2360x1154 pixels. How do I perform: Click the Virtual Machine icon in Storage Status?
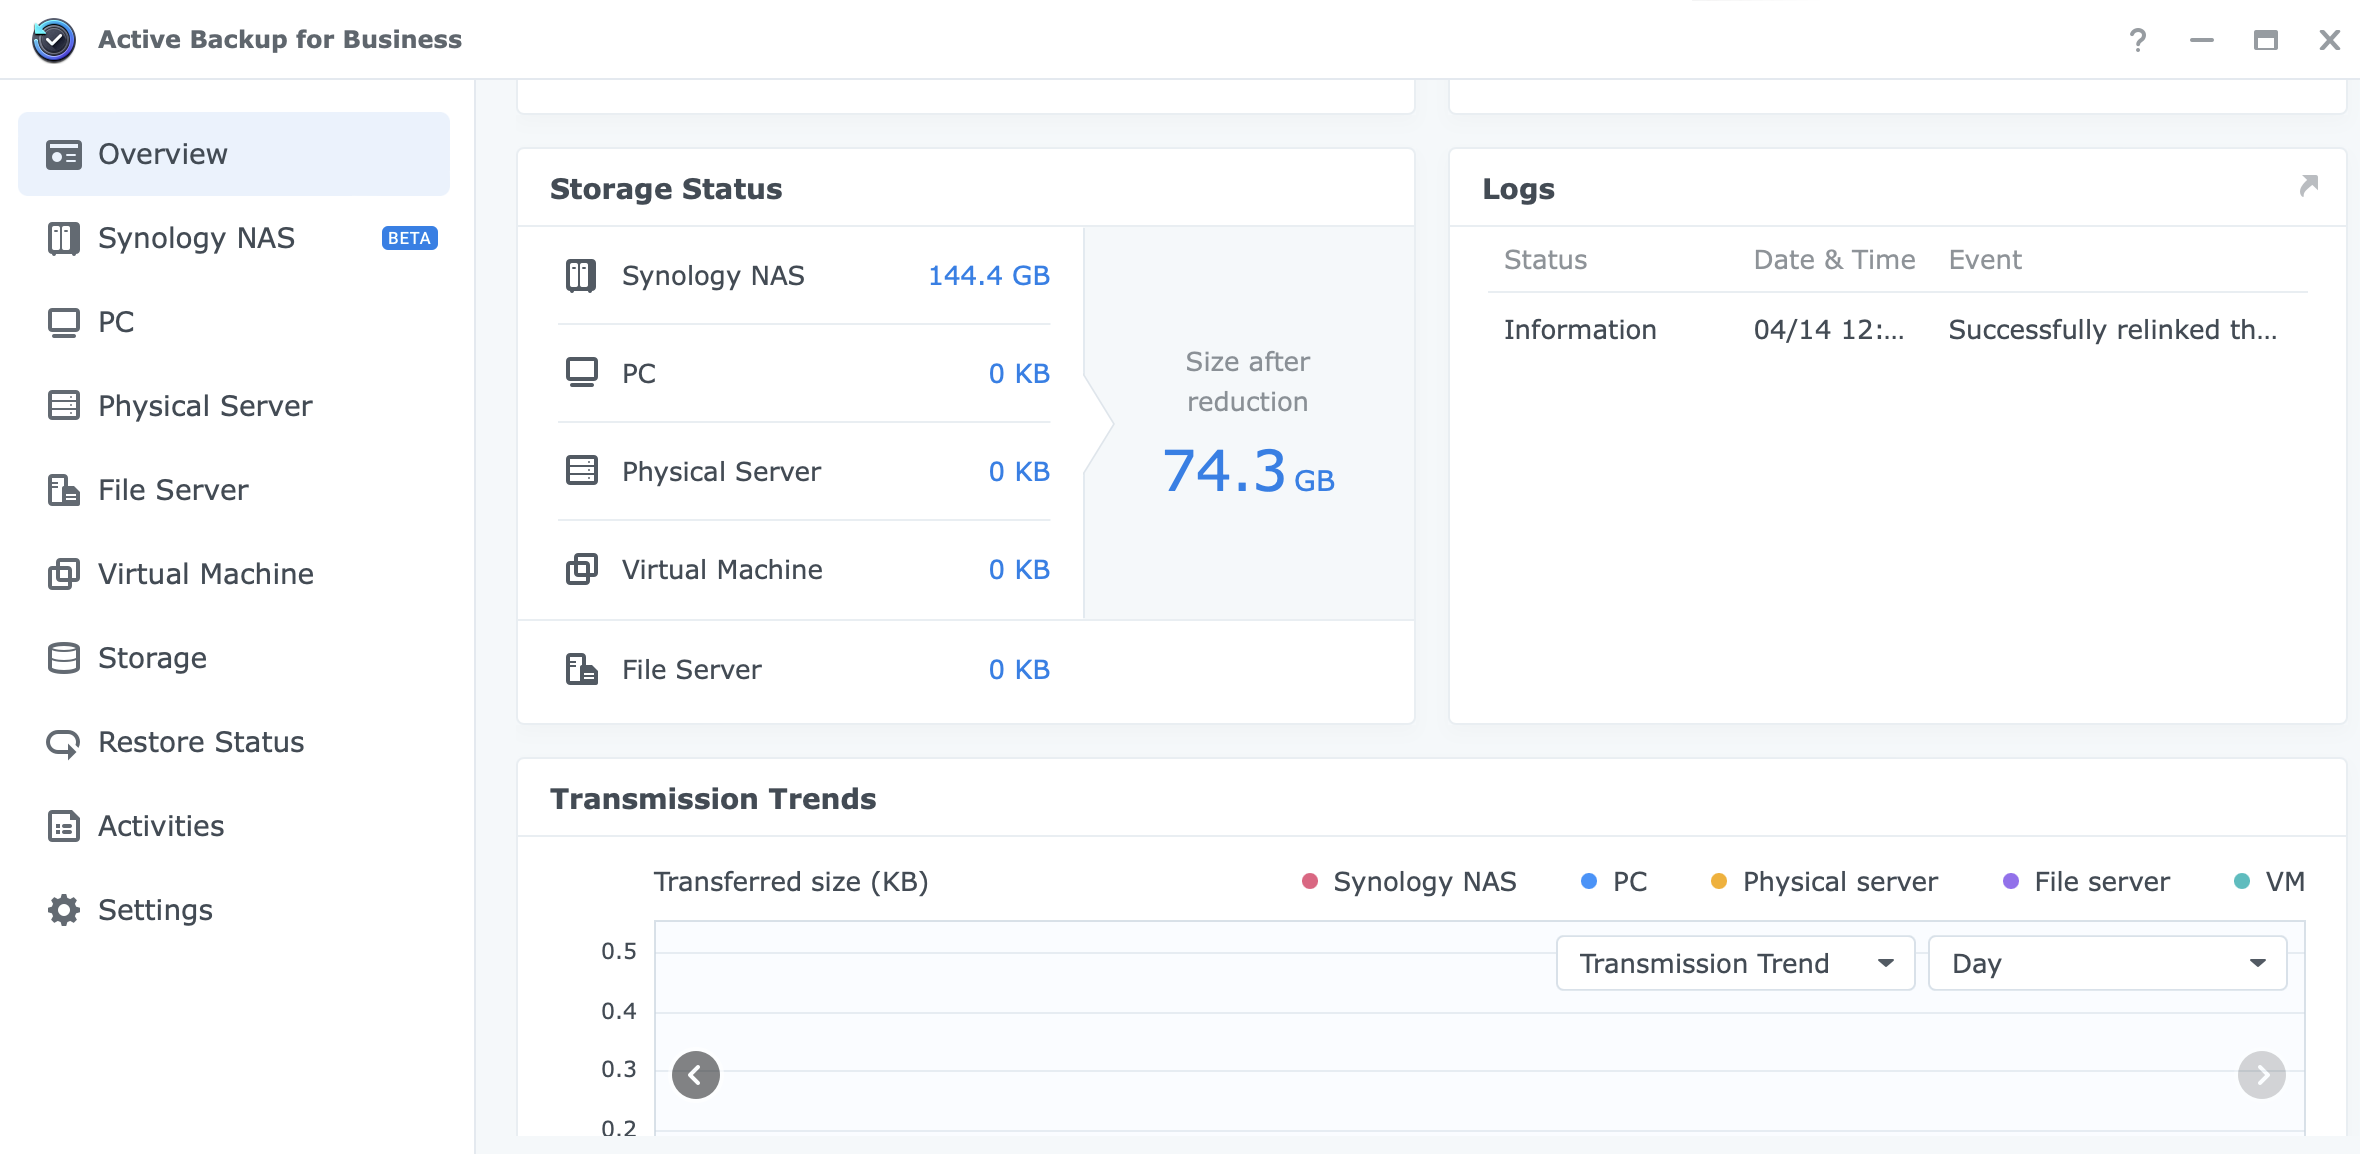pos(581,569)
